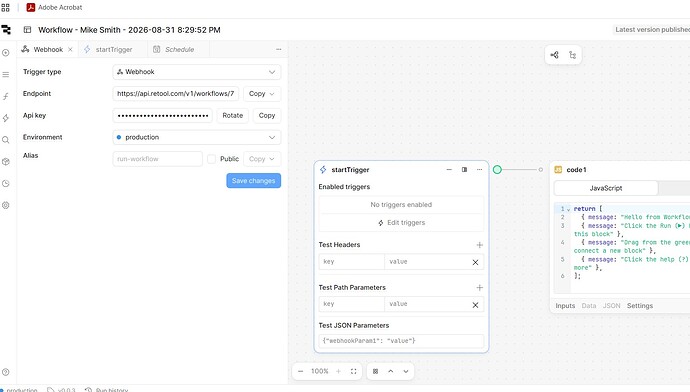
Task: Add a Test Path Parameters row with the plus
Action: coord(480,287)
